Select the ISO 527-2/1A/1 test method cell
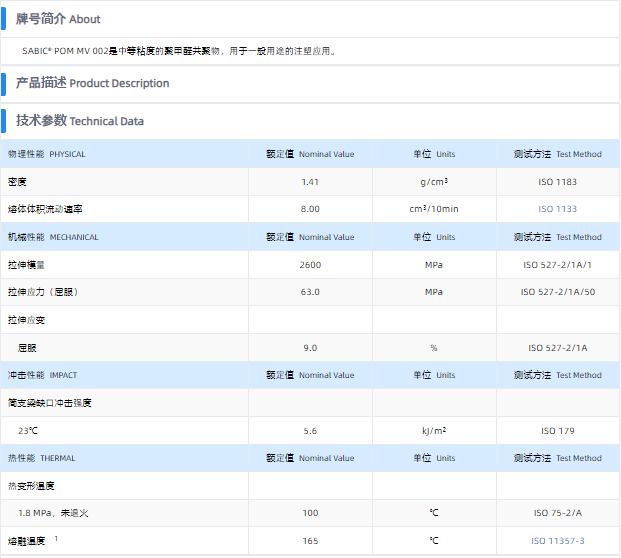The height and width of the screenshot is (558, 621). coord(557,265)
